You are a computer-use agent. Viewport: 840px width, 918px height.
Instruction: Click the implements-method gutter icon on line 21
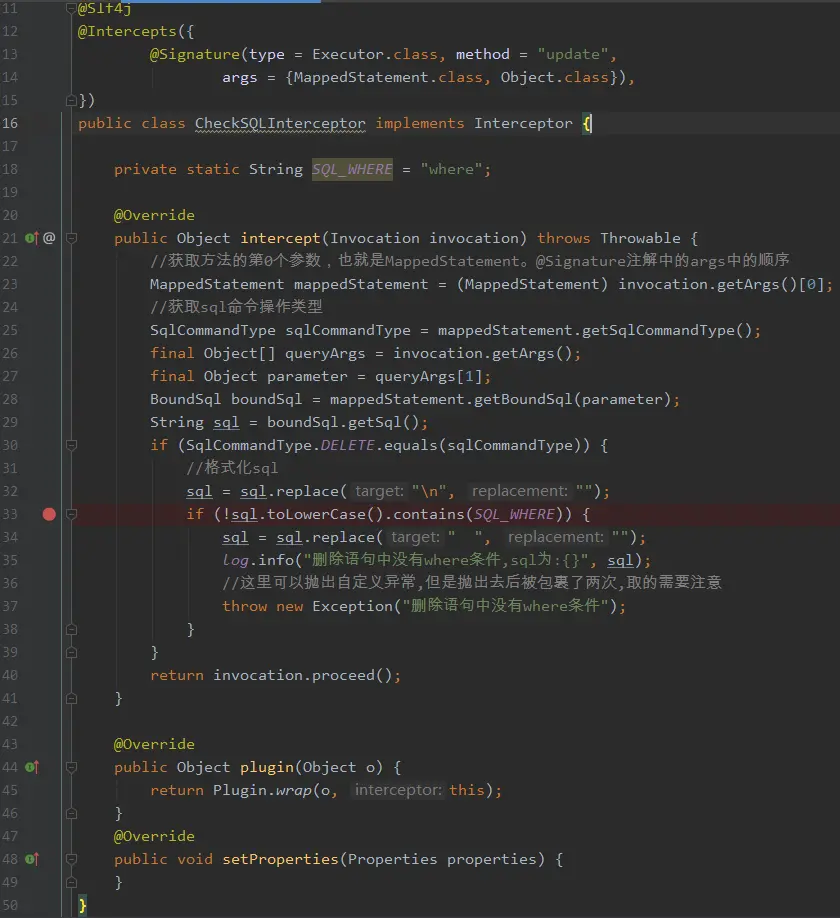coord(32,238)
